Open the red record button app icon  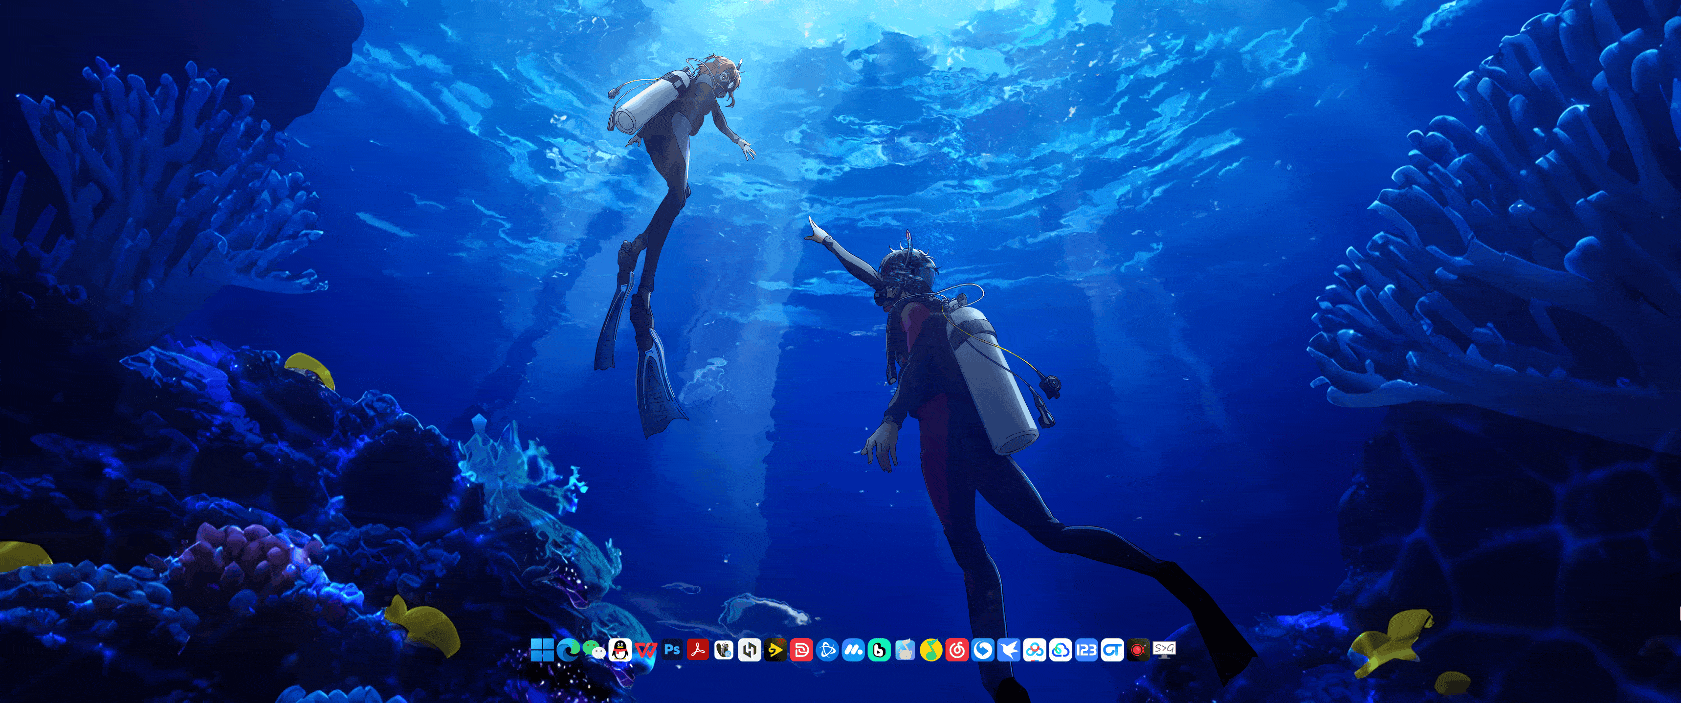[1138, 650]
